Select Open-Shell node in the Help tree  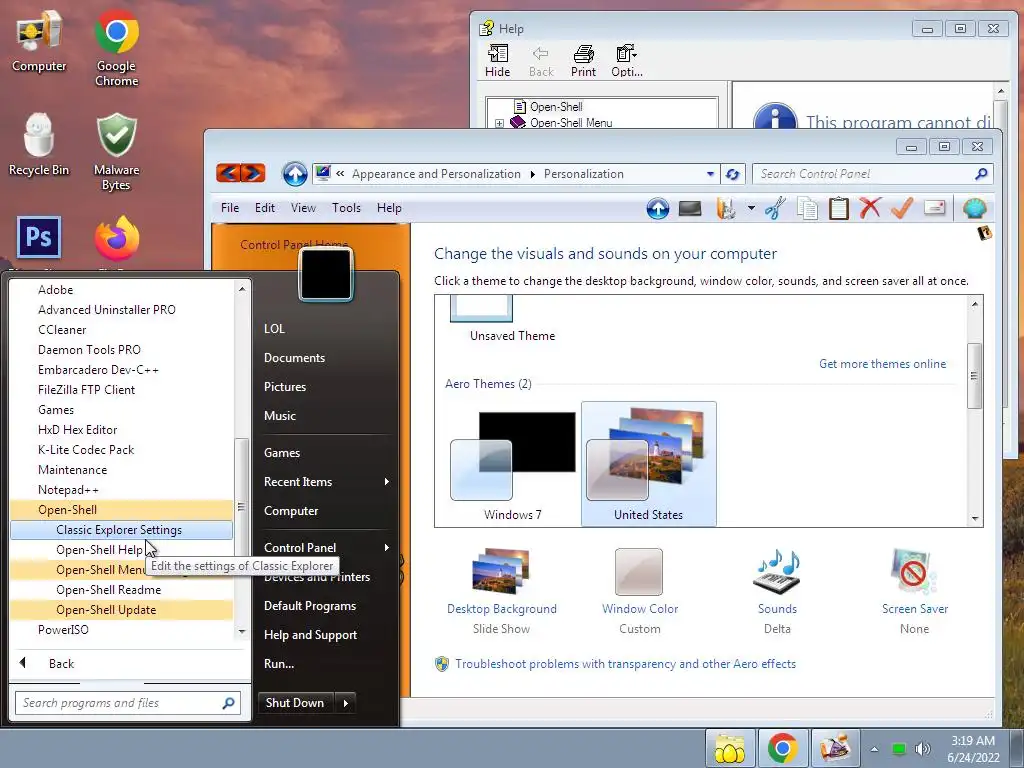tap(556, 106)
